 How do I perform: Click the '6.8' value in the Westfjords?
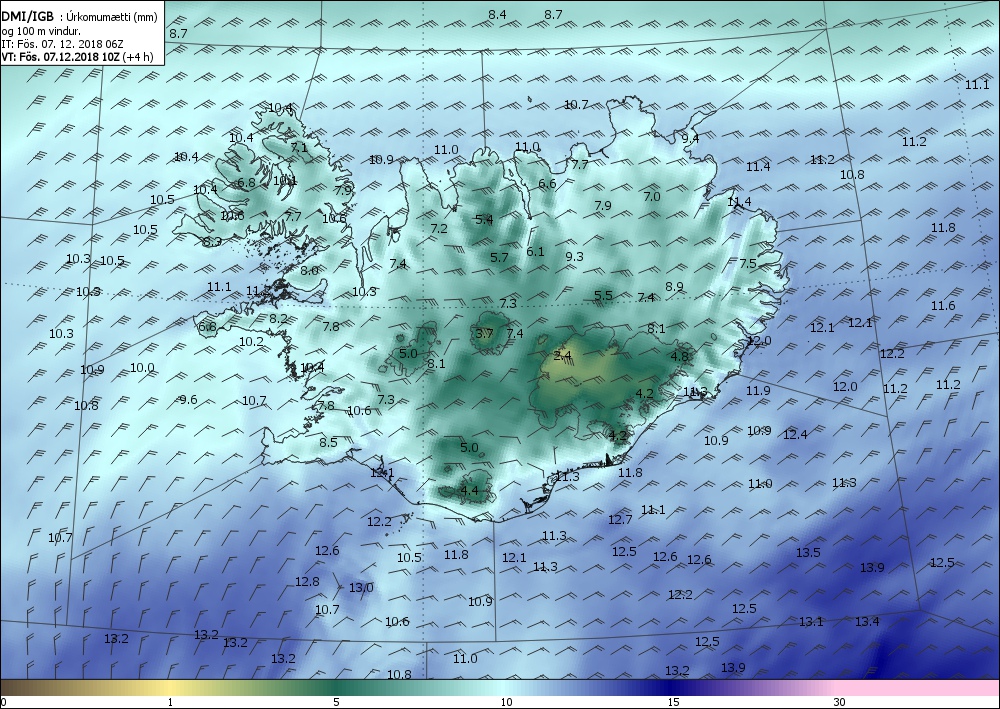(x=246, y=182)
